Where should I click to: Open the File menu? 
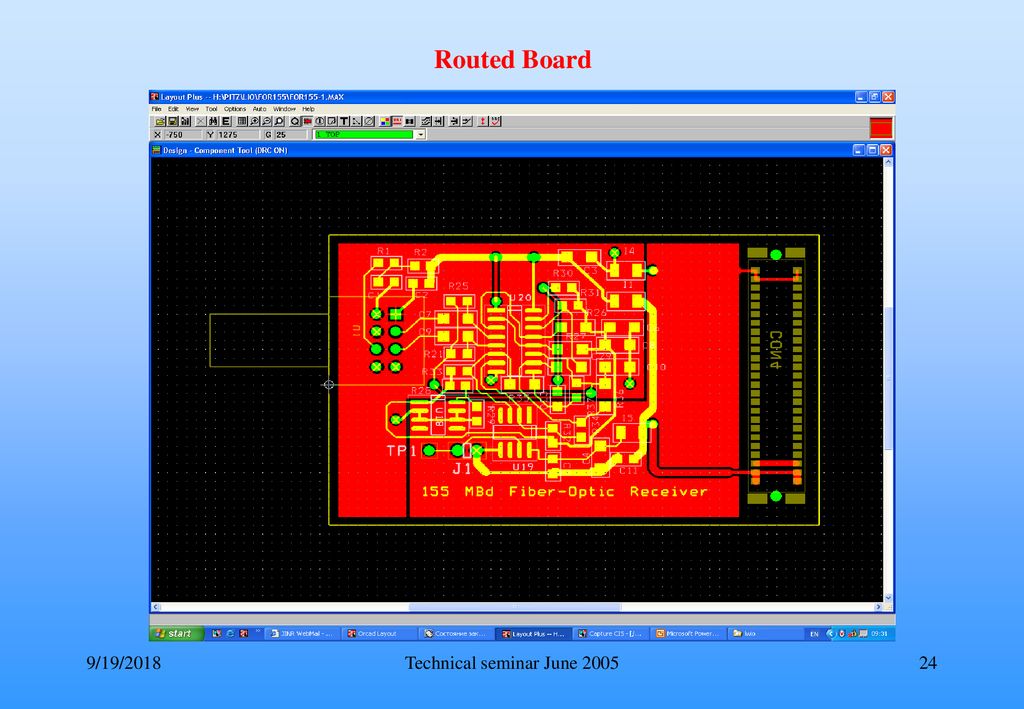coord(157,109)
